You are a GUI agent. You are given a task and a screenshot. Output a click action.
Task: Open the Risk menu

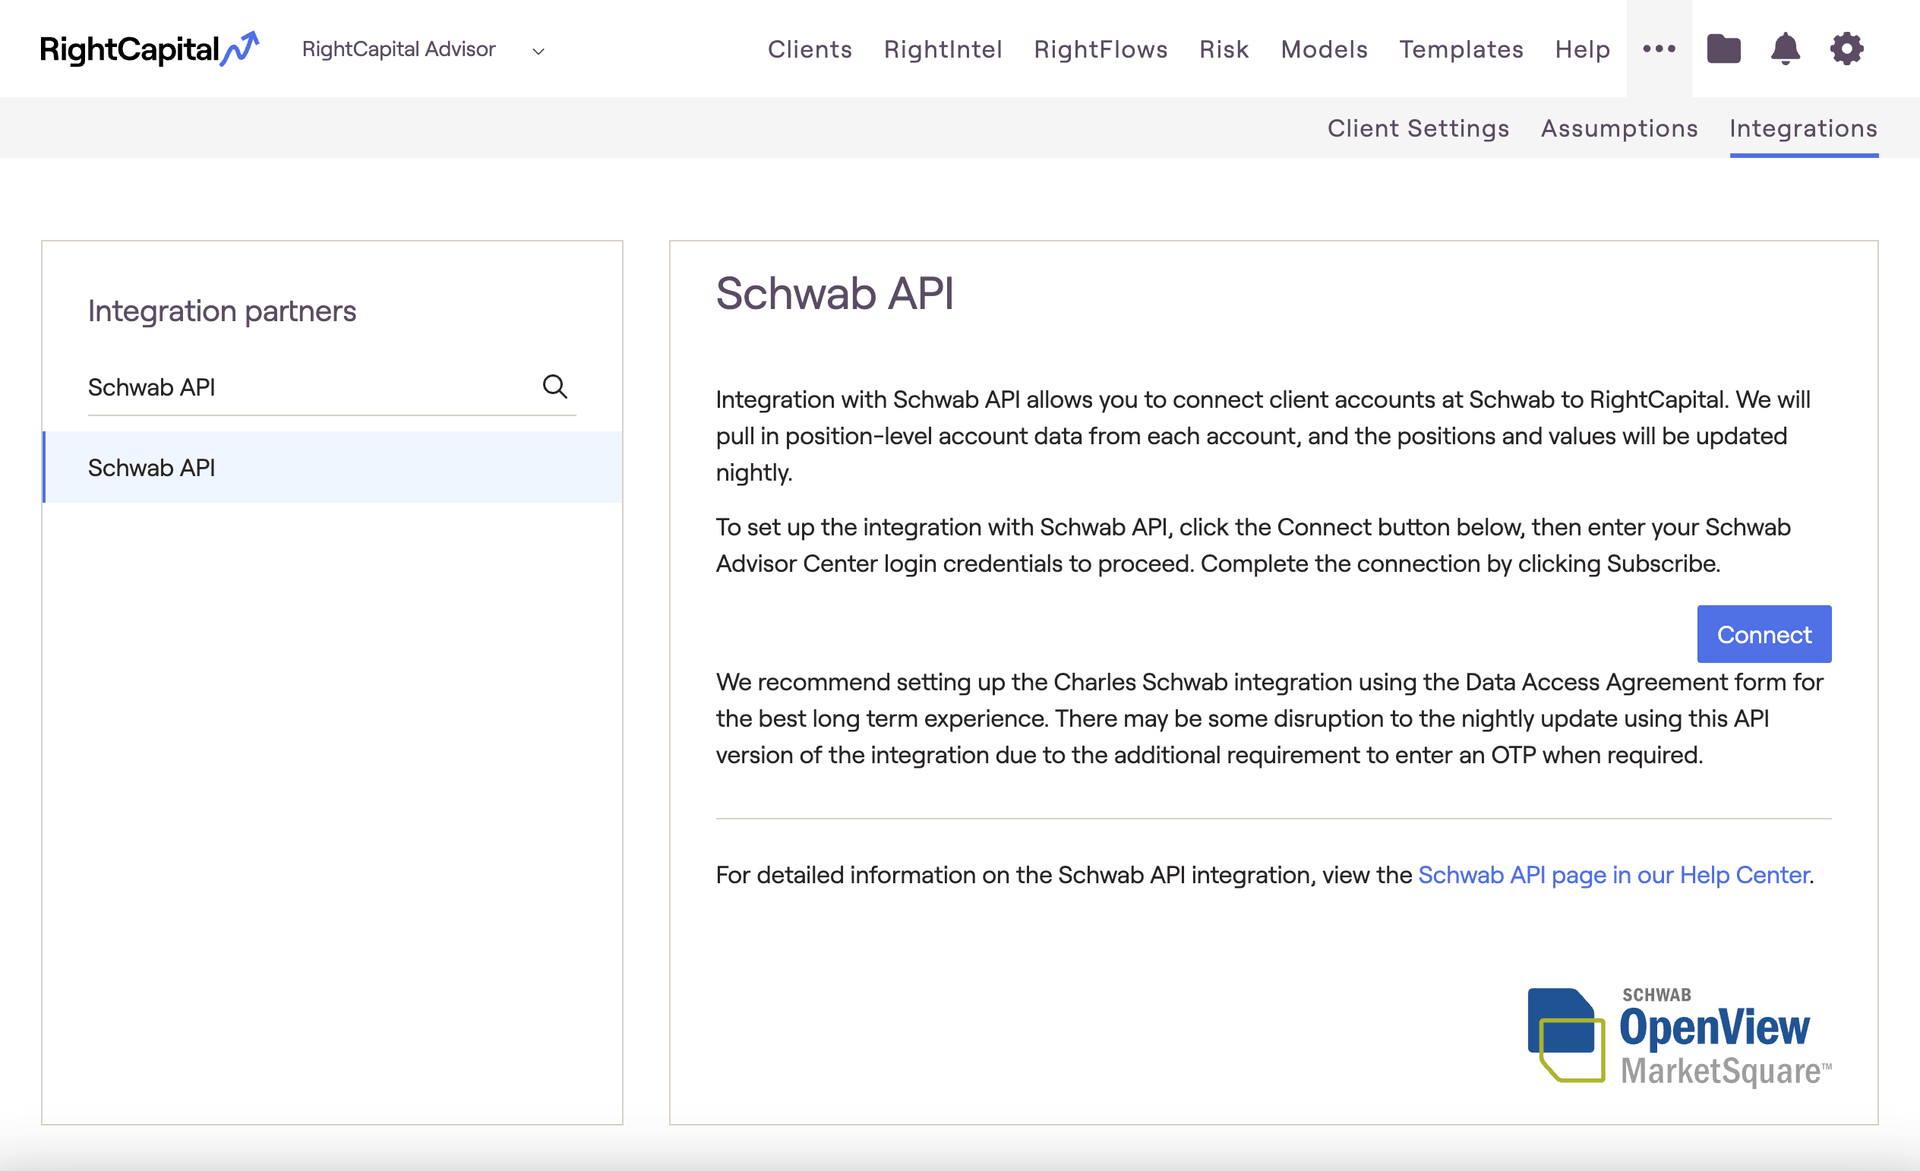coord(1224,49)
